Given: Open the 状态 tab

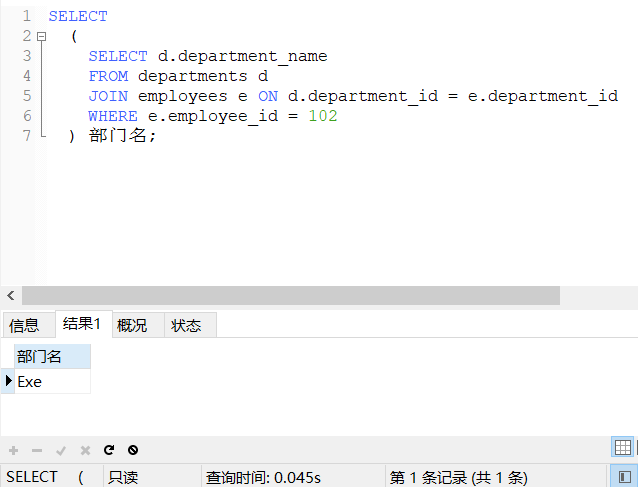Looking at the screenshot, I should [x=186, y=325].
